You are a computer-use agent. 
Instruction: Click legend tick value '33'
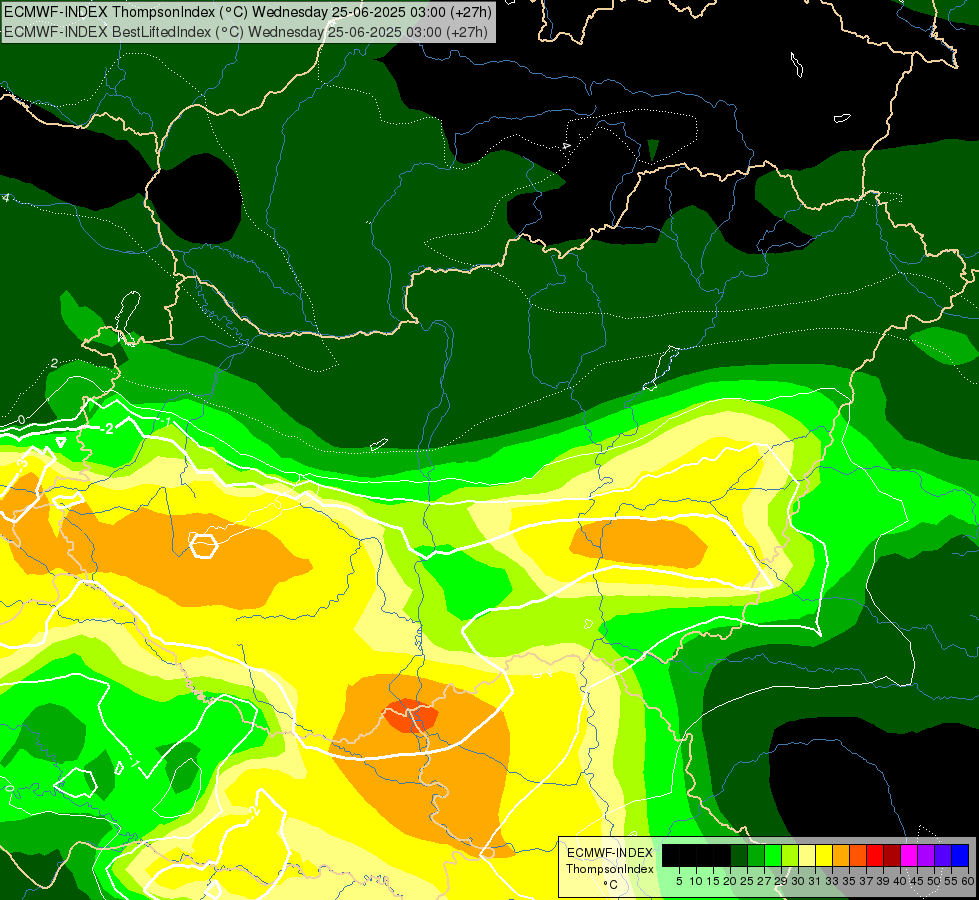point(832,881)
